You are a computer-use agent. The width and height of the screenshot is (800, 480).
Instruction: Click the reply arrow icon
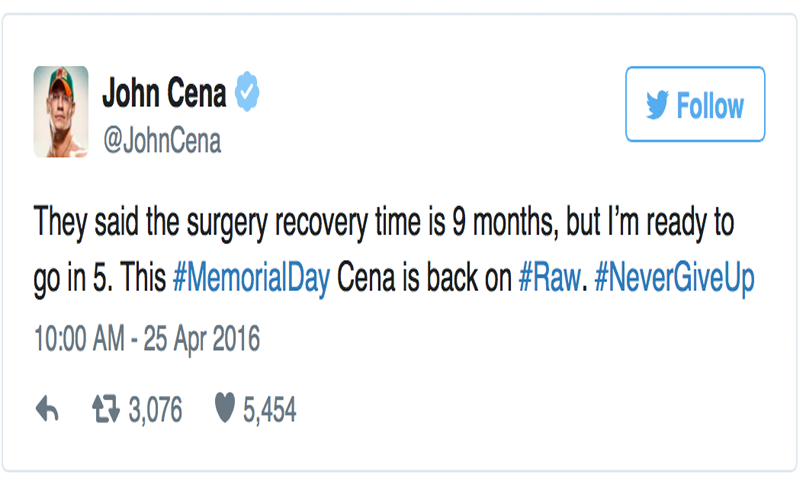coord(48,409)
